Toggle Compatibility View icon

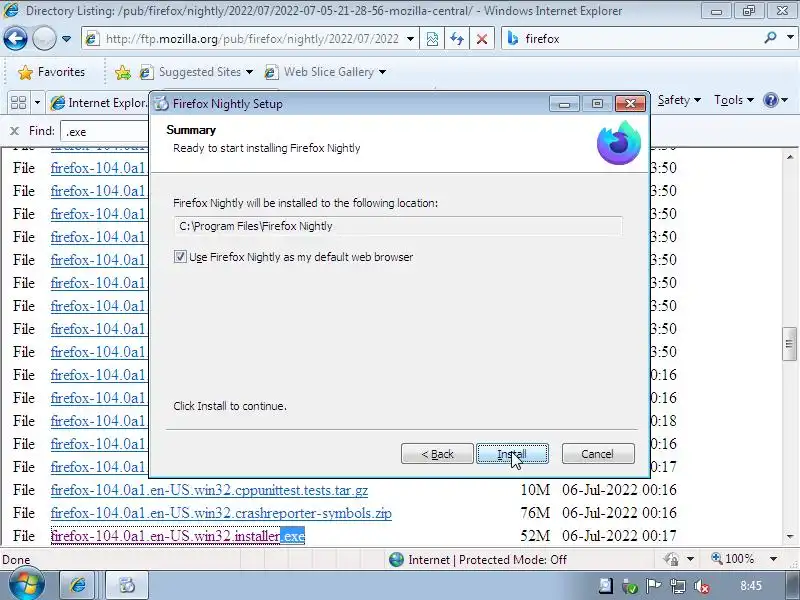(x=432, y=39)
